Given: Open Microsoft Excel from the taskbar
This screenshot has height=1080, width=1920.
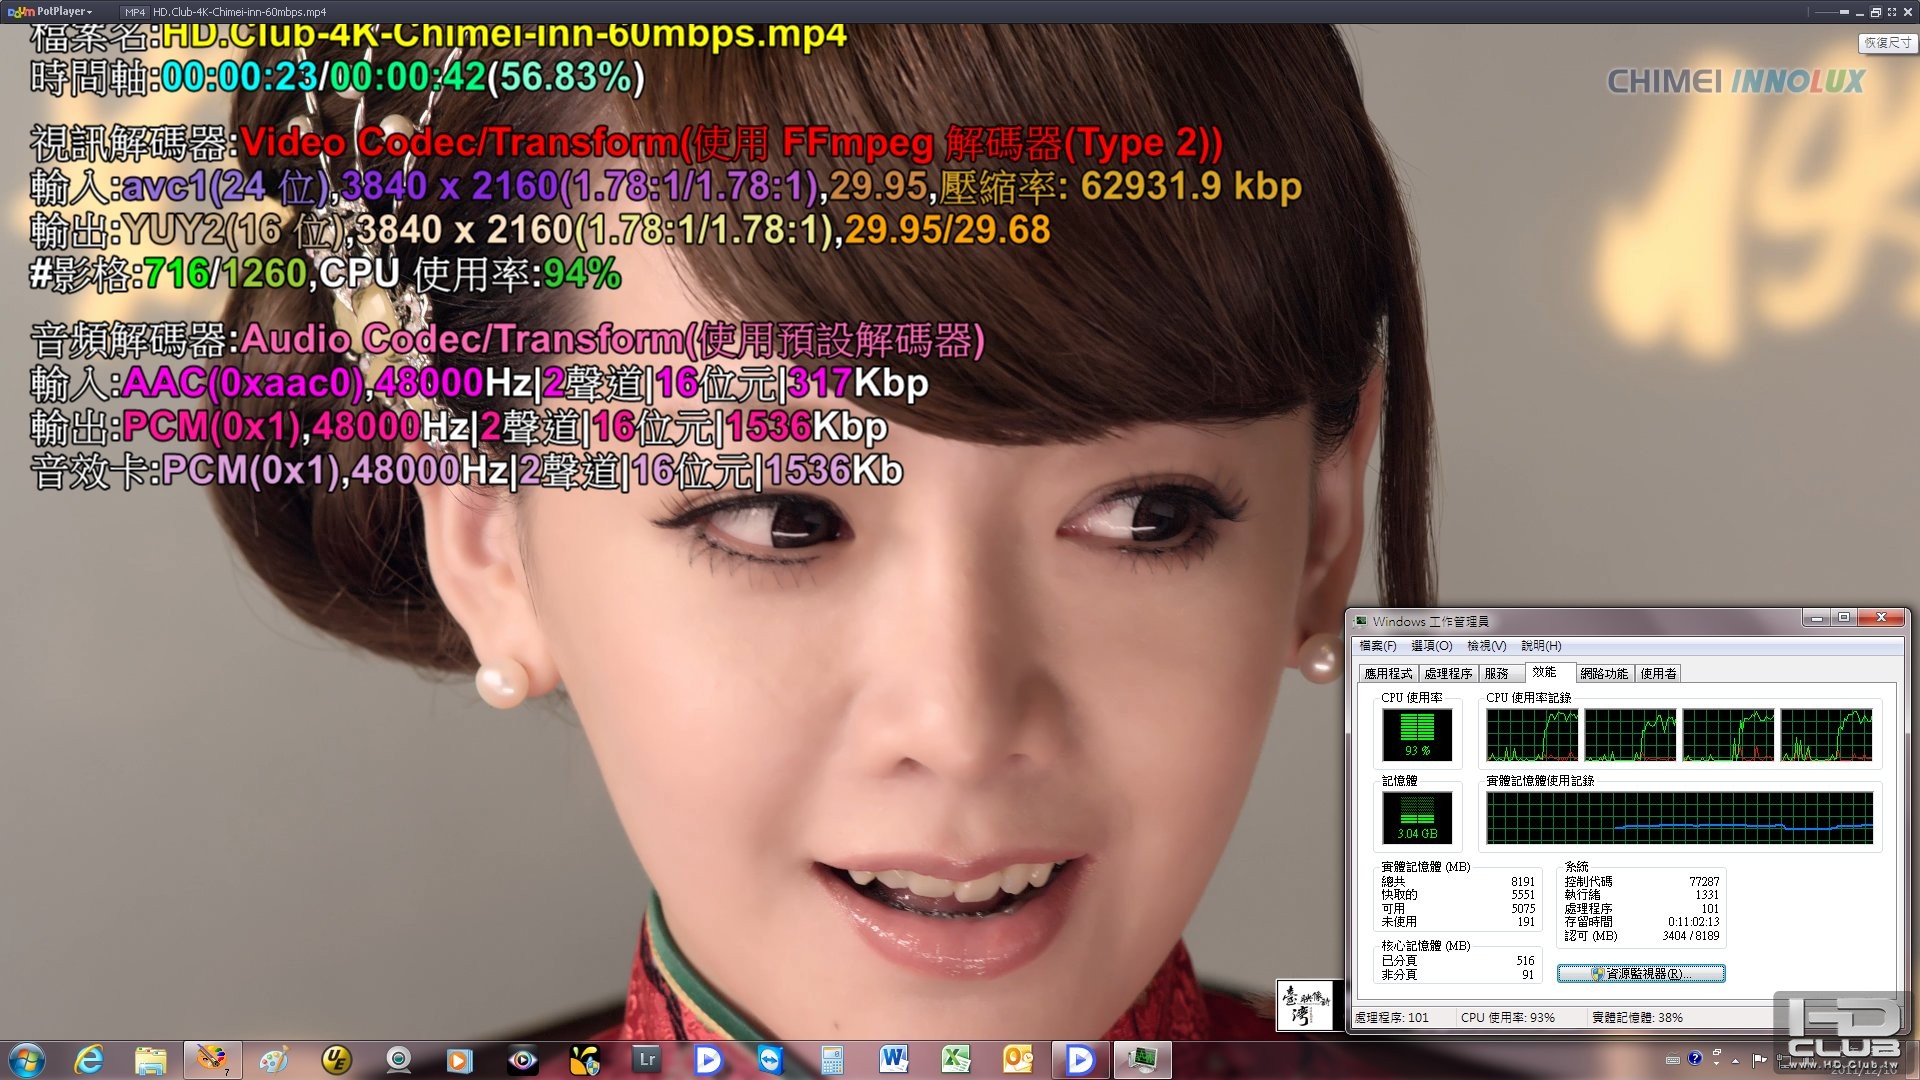Looking at the screenshot, I should click(956, 1059).
